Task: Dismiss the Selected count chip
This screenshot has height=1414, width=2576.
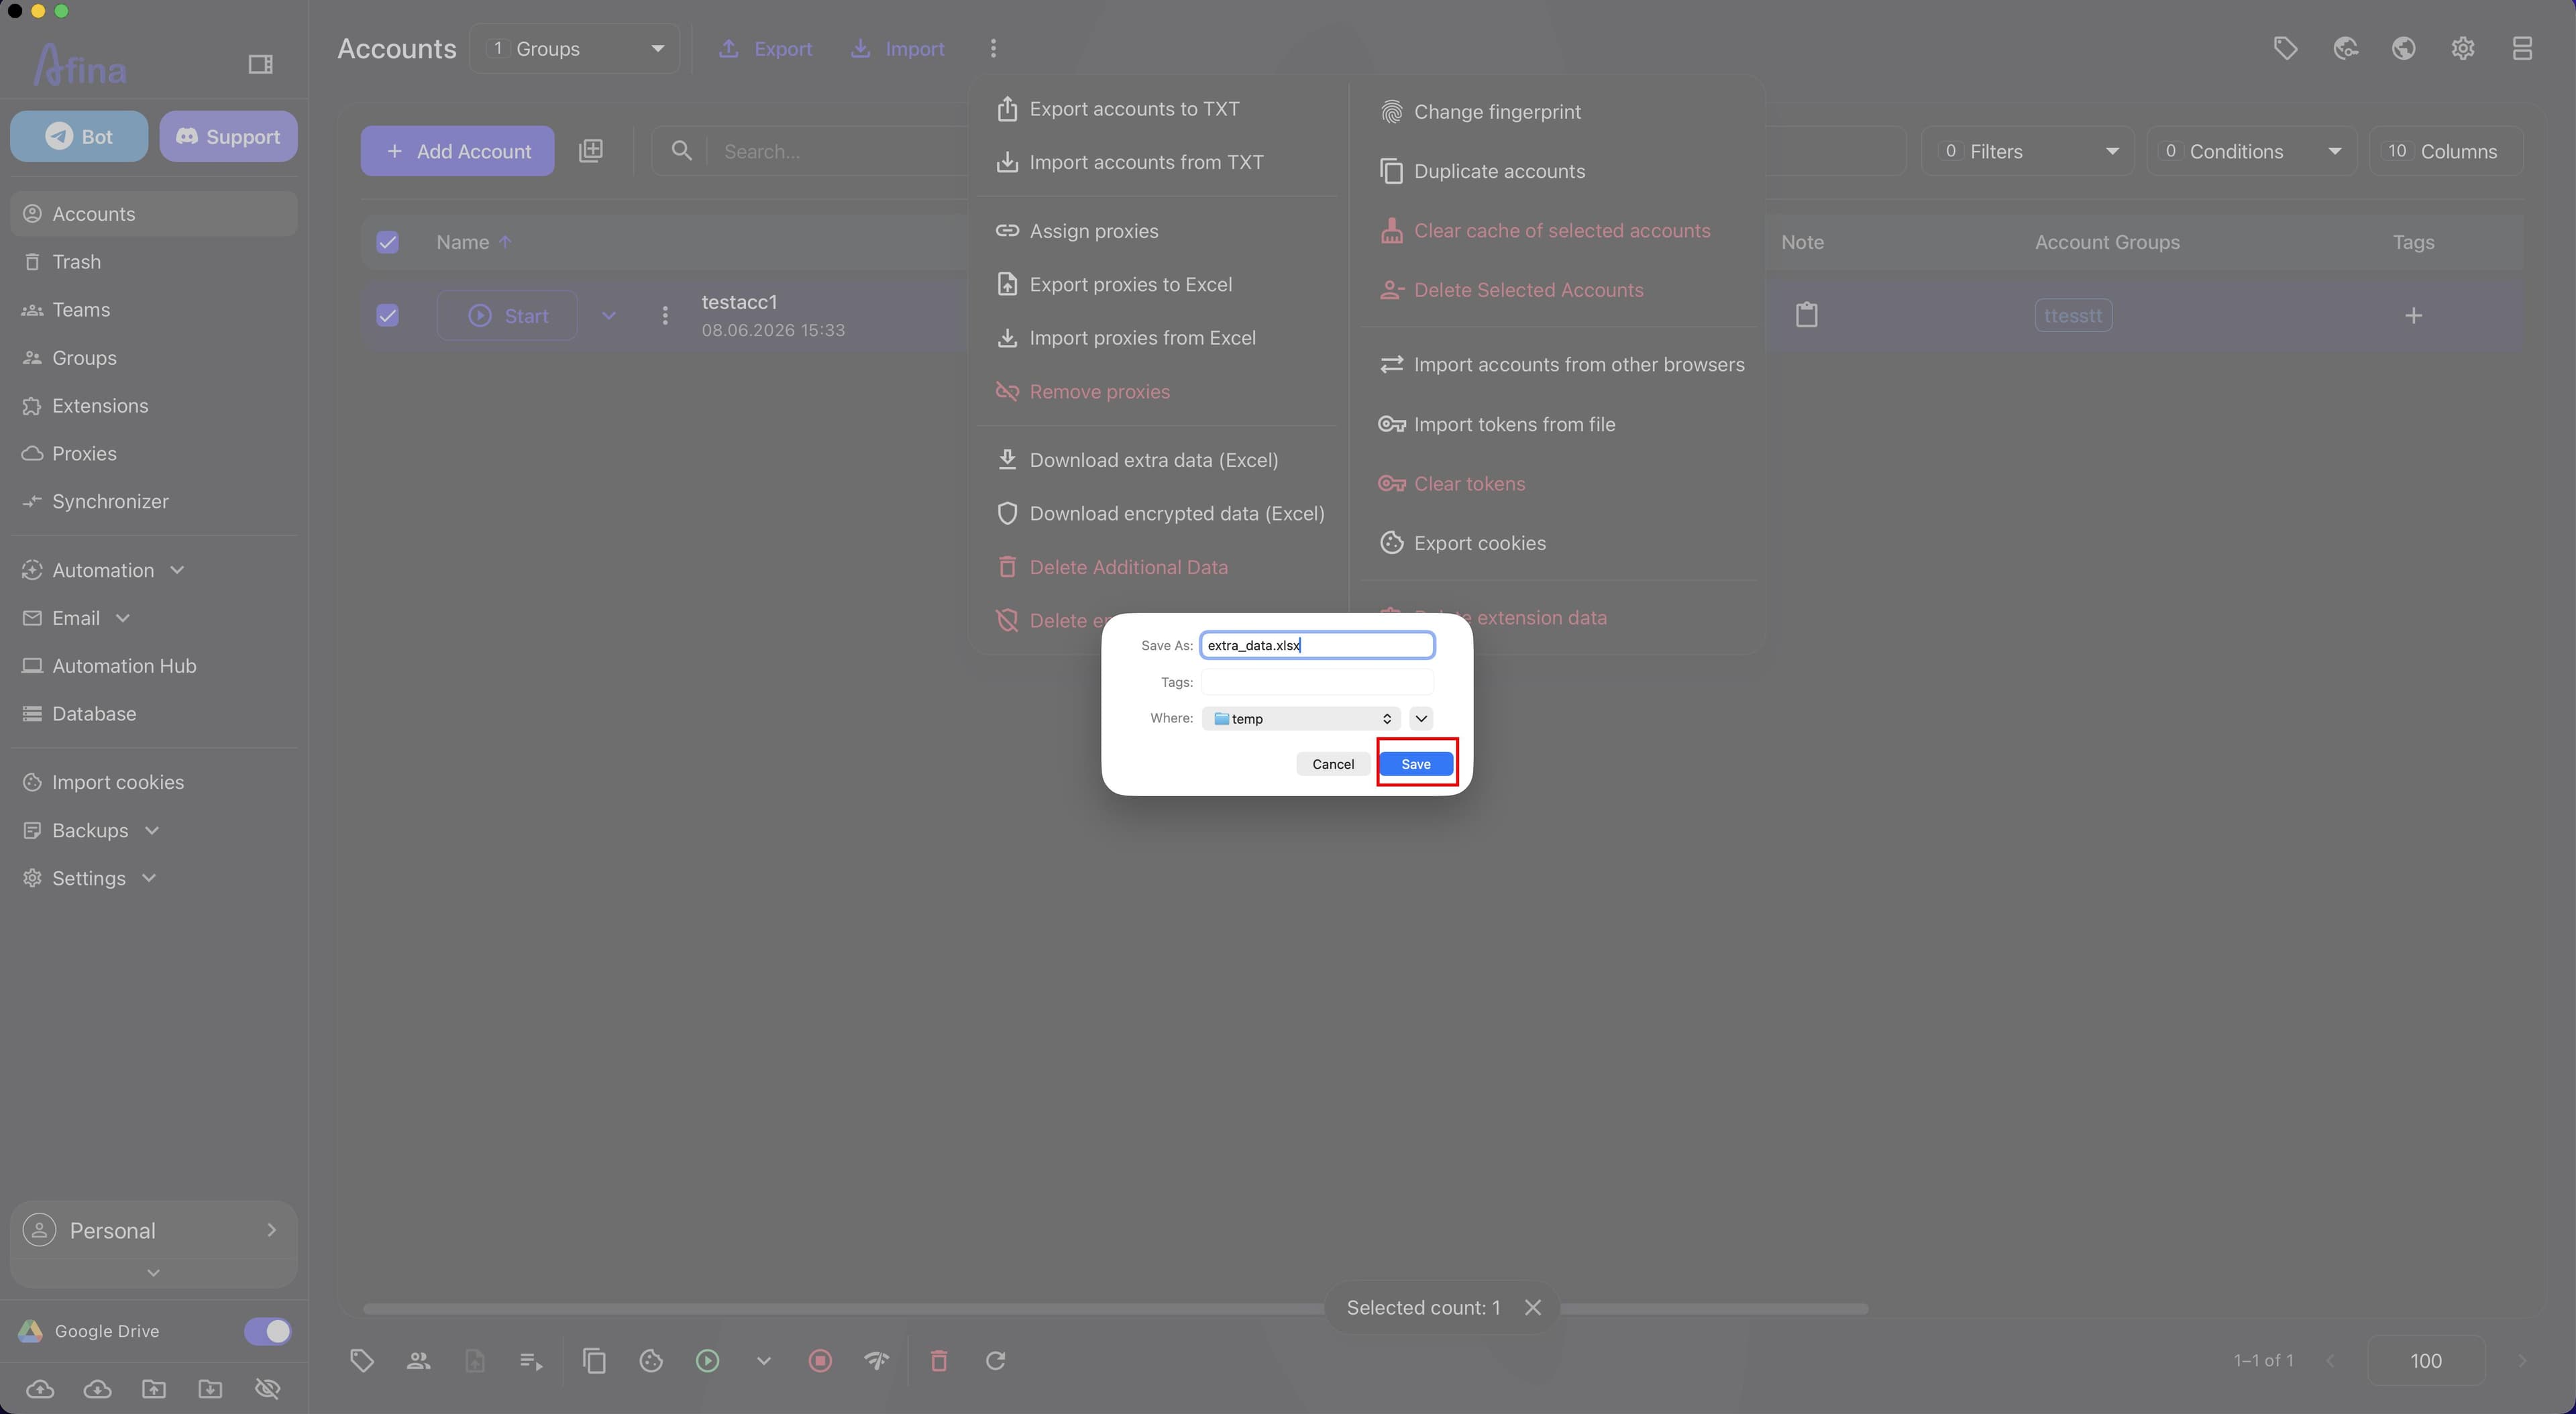Action: (1532, 1308)
